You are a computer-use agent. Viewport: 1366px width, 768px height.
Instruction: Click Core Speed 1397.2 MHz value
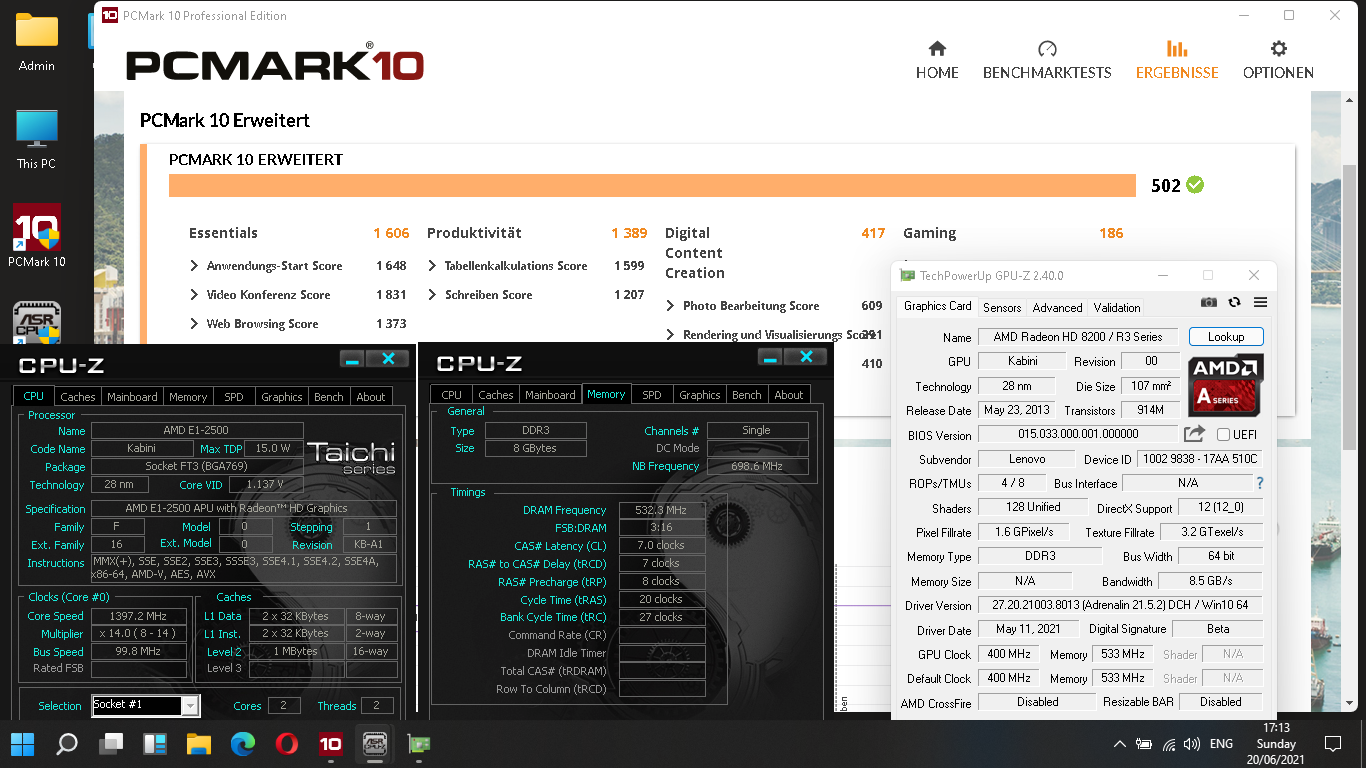pyautogui.click(x=140, y=616)
